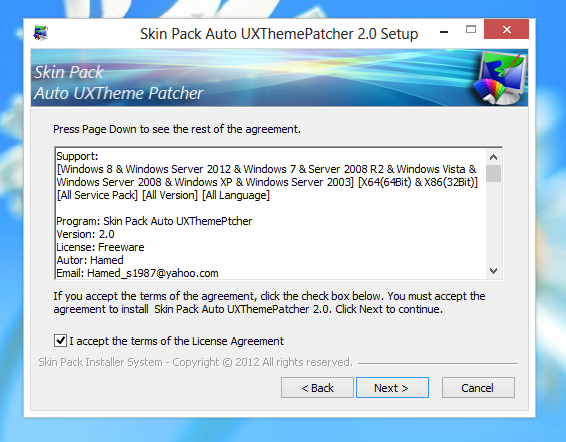This screenshot has width=566, height=442.
Task: Click the 'Autor: Hamed' line
Action: 90,260
